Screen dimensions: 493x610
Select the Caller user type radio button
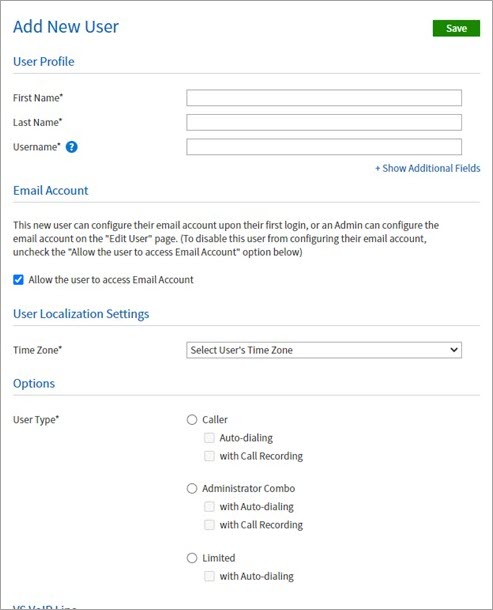[192, 420]
